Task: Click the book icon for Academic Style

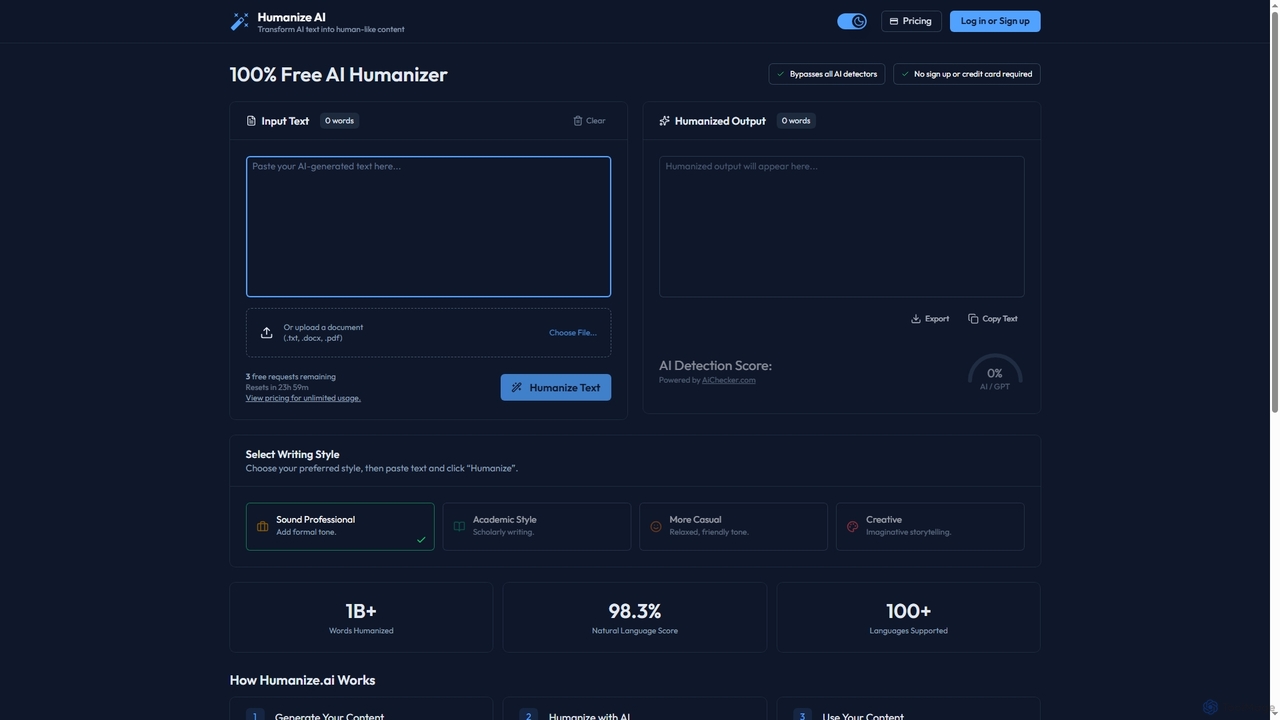Action: [x=459, y=526]
